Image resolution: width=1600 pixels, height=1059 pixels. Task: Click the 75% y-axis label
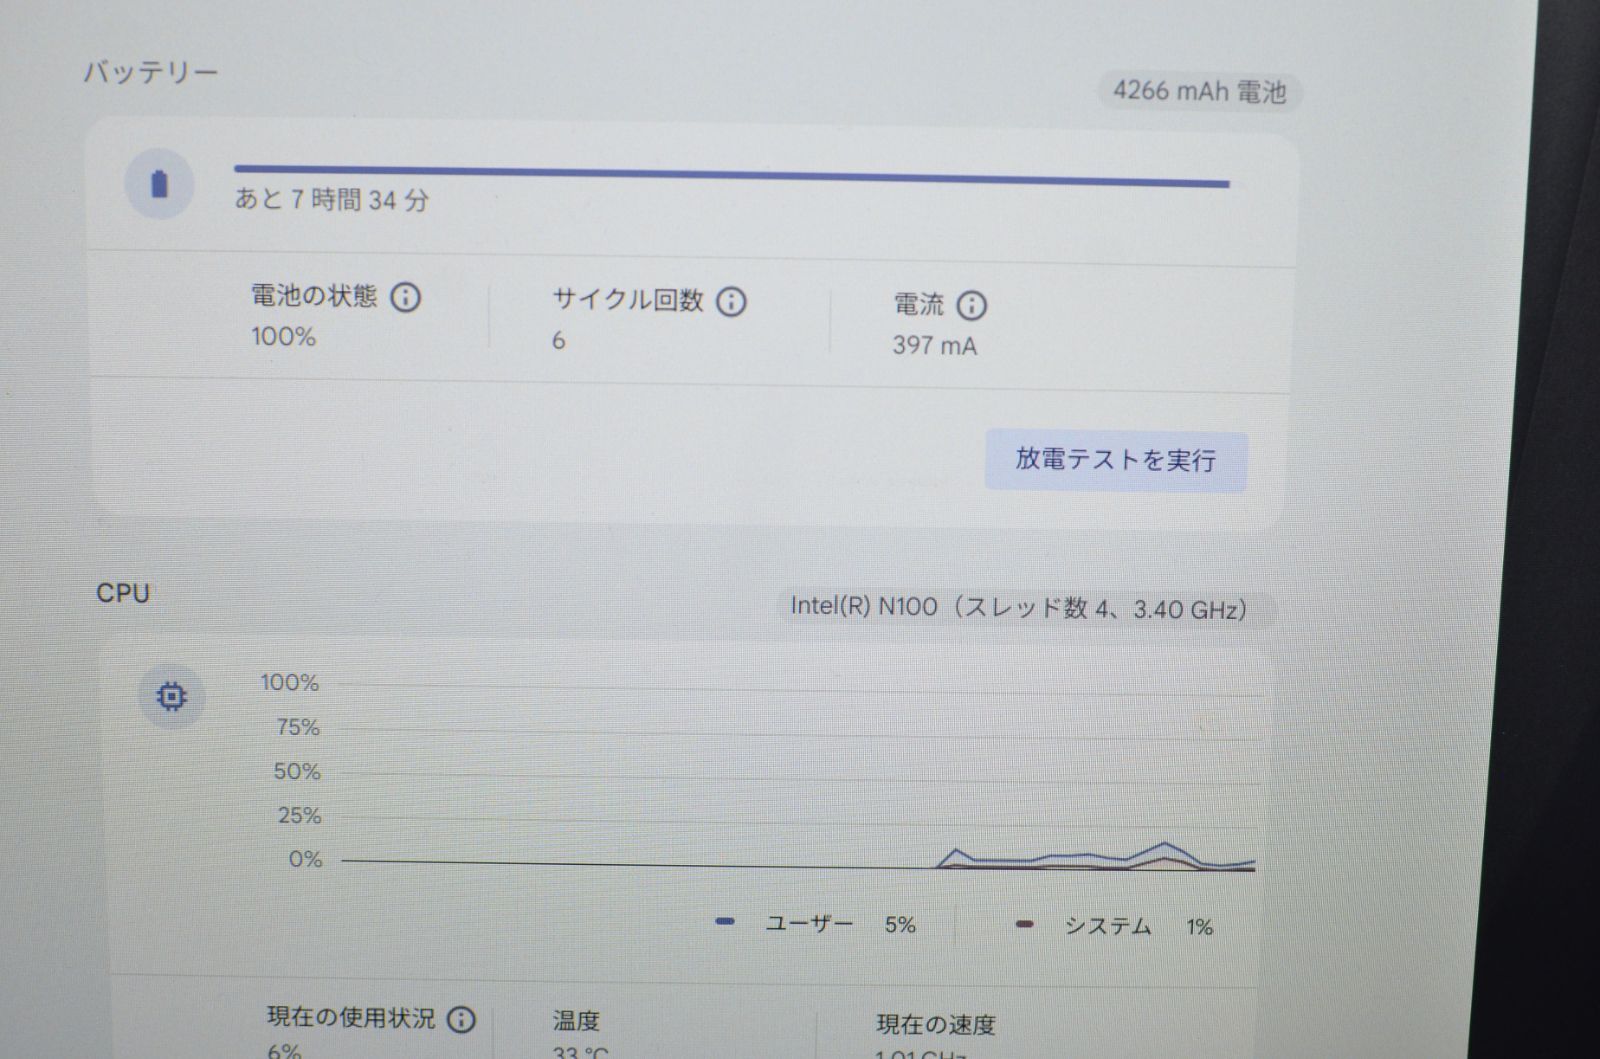point(298,728)
